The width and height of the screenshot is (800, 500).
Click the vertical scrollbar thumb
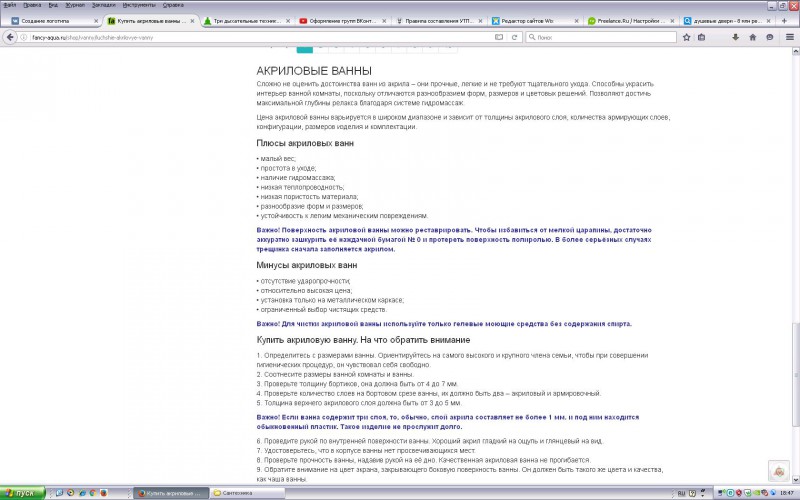click(x=795, y=374)
